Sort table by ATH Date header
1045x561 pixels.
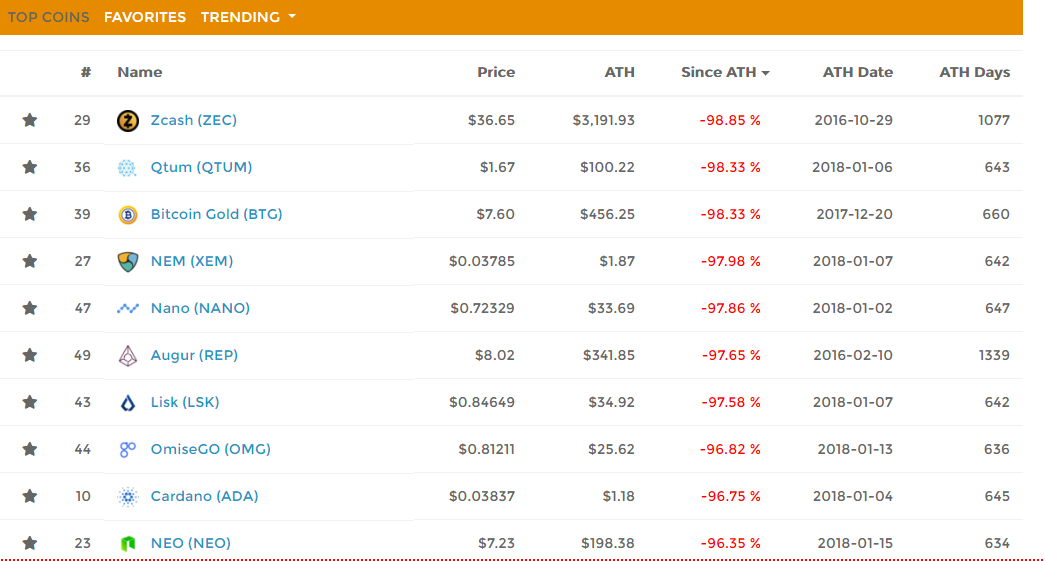click(857, 72)
